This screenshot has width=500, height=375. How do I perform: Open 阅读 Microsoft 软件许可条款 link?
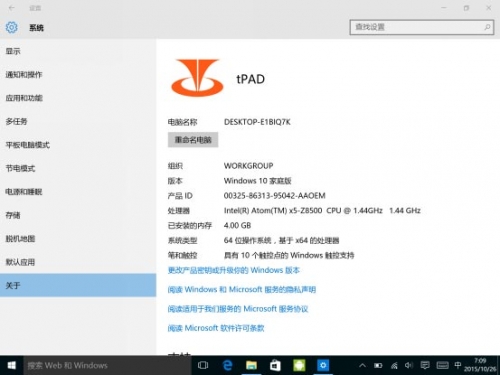(216, 328)
